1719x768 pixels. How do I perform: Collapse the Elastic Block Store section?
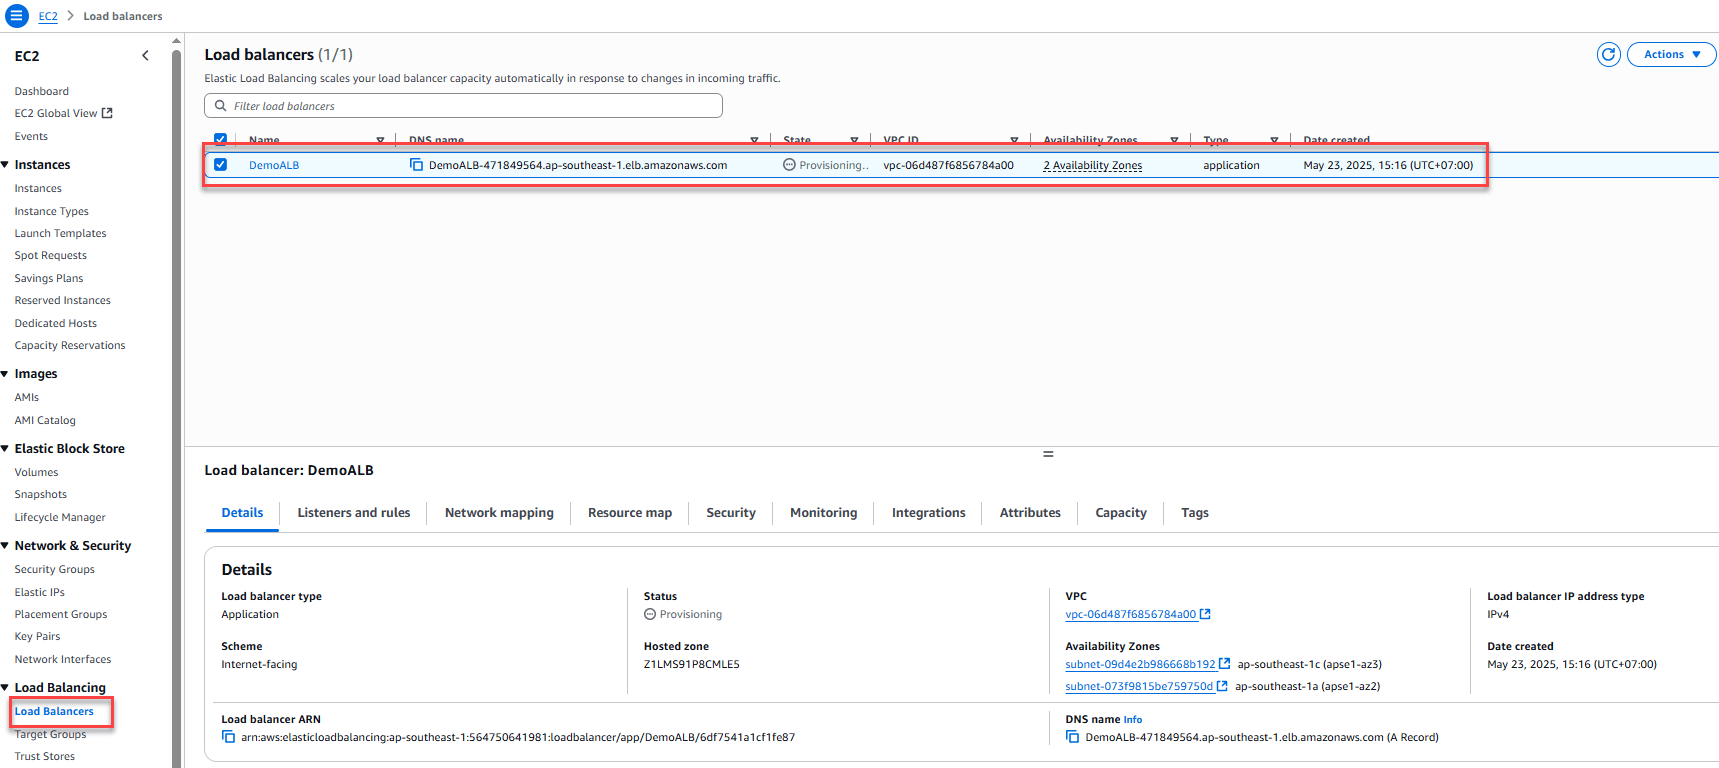tap(6, 449)
